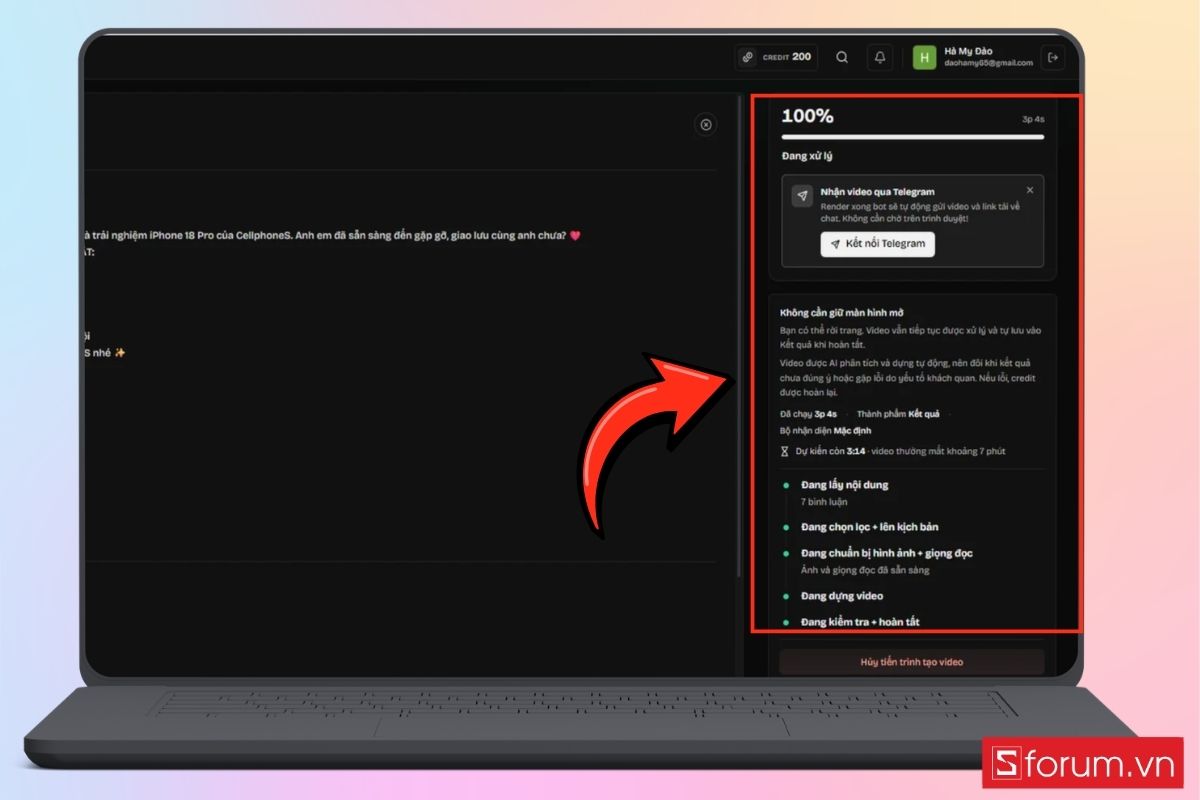Click the CREDIT 200 balance badge
Image resolution: width=1200 pixels, height=800 pixels.
(777, 58)
